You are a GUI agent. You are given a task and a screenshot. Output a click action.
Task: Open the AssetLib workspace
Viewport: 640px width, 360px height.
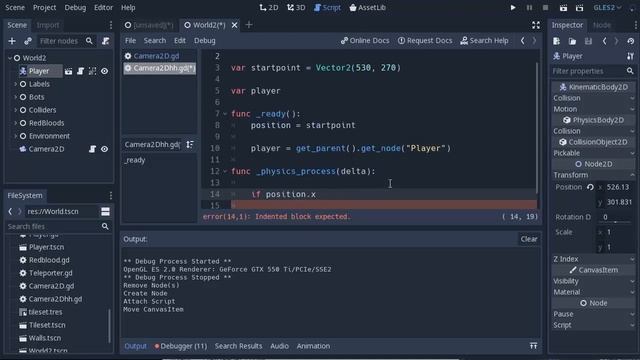tap(367, 8)
